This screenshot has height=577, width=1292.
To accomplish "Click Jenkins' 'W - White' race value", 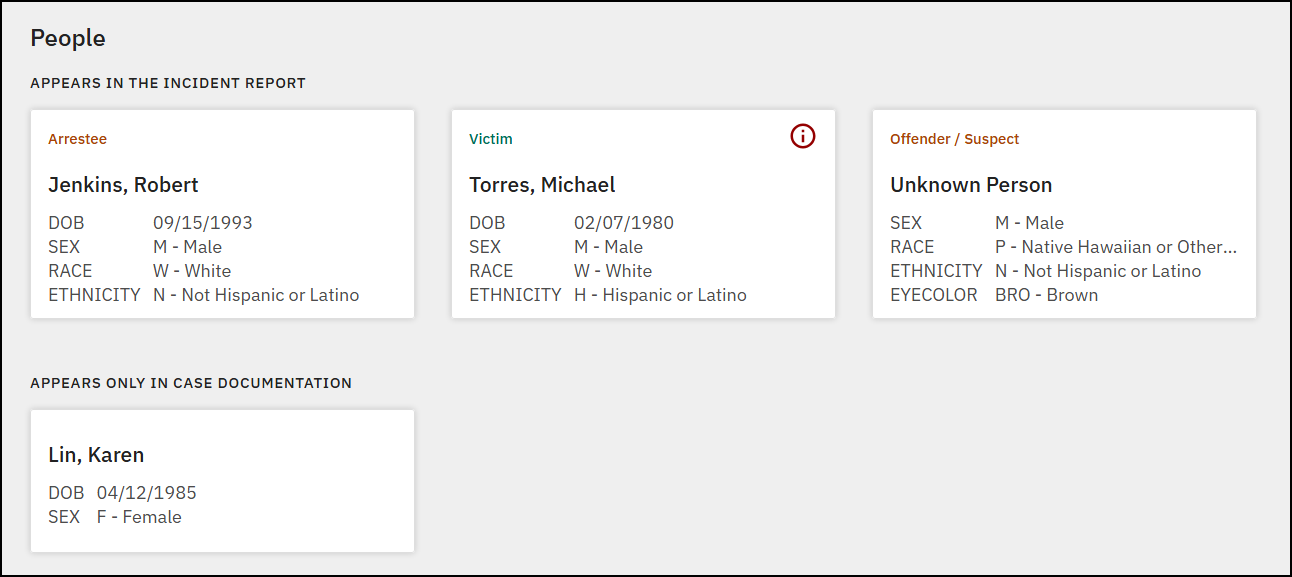I will [192, 271].
